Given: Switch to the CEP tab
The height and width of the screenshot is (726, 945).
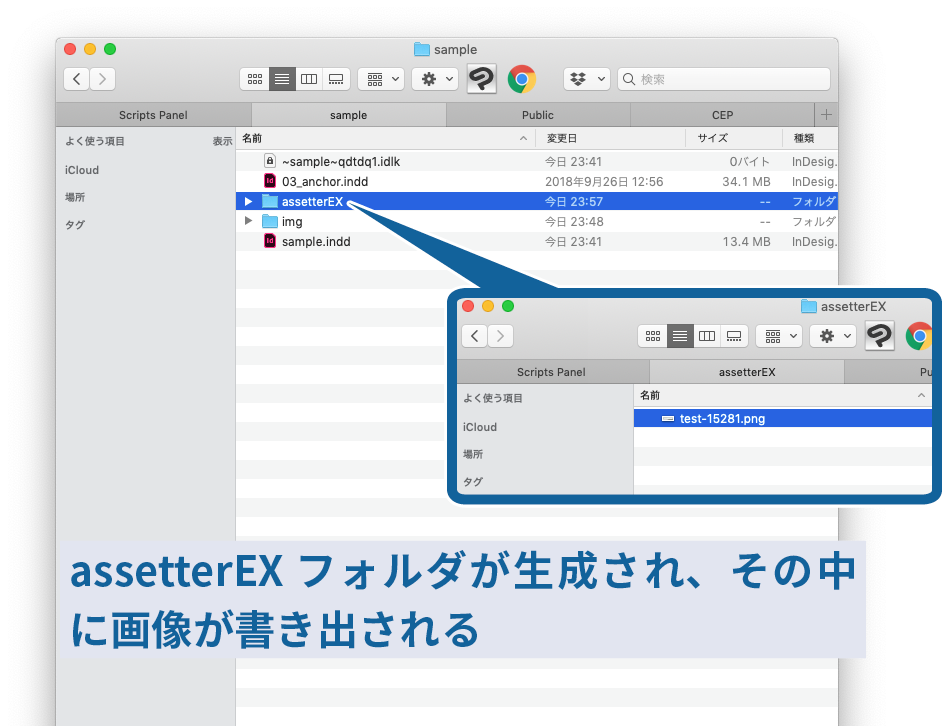Looking at the screenshot, I should point(722,114).
